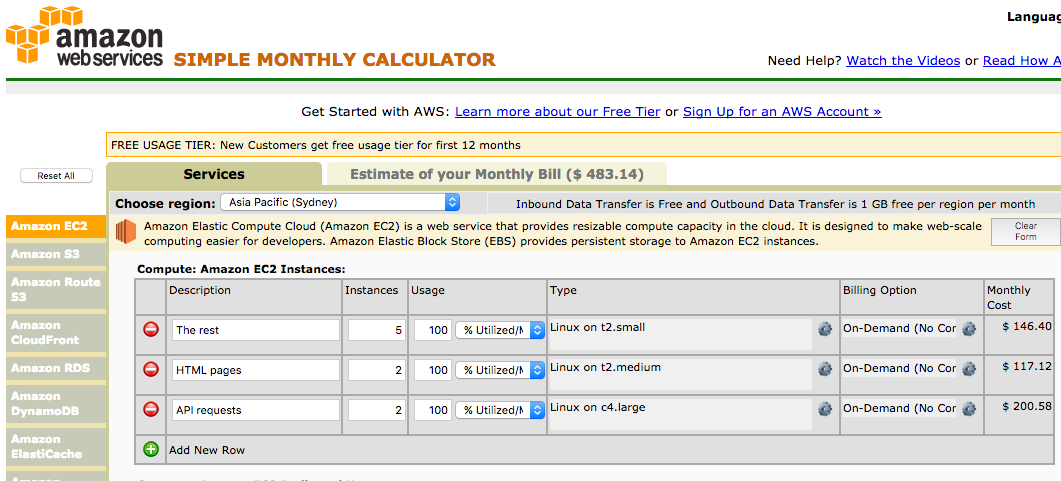Screen dimensions: 1061x481
Task: Edit instances count for 'API requests' row
Action: point(376,410)
